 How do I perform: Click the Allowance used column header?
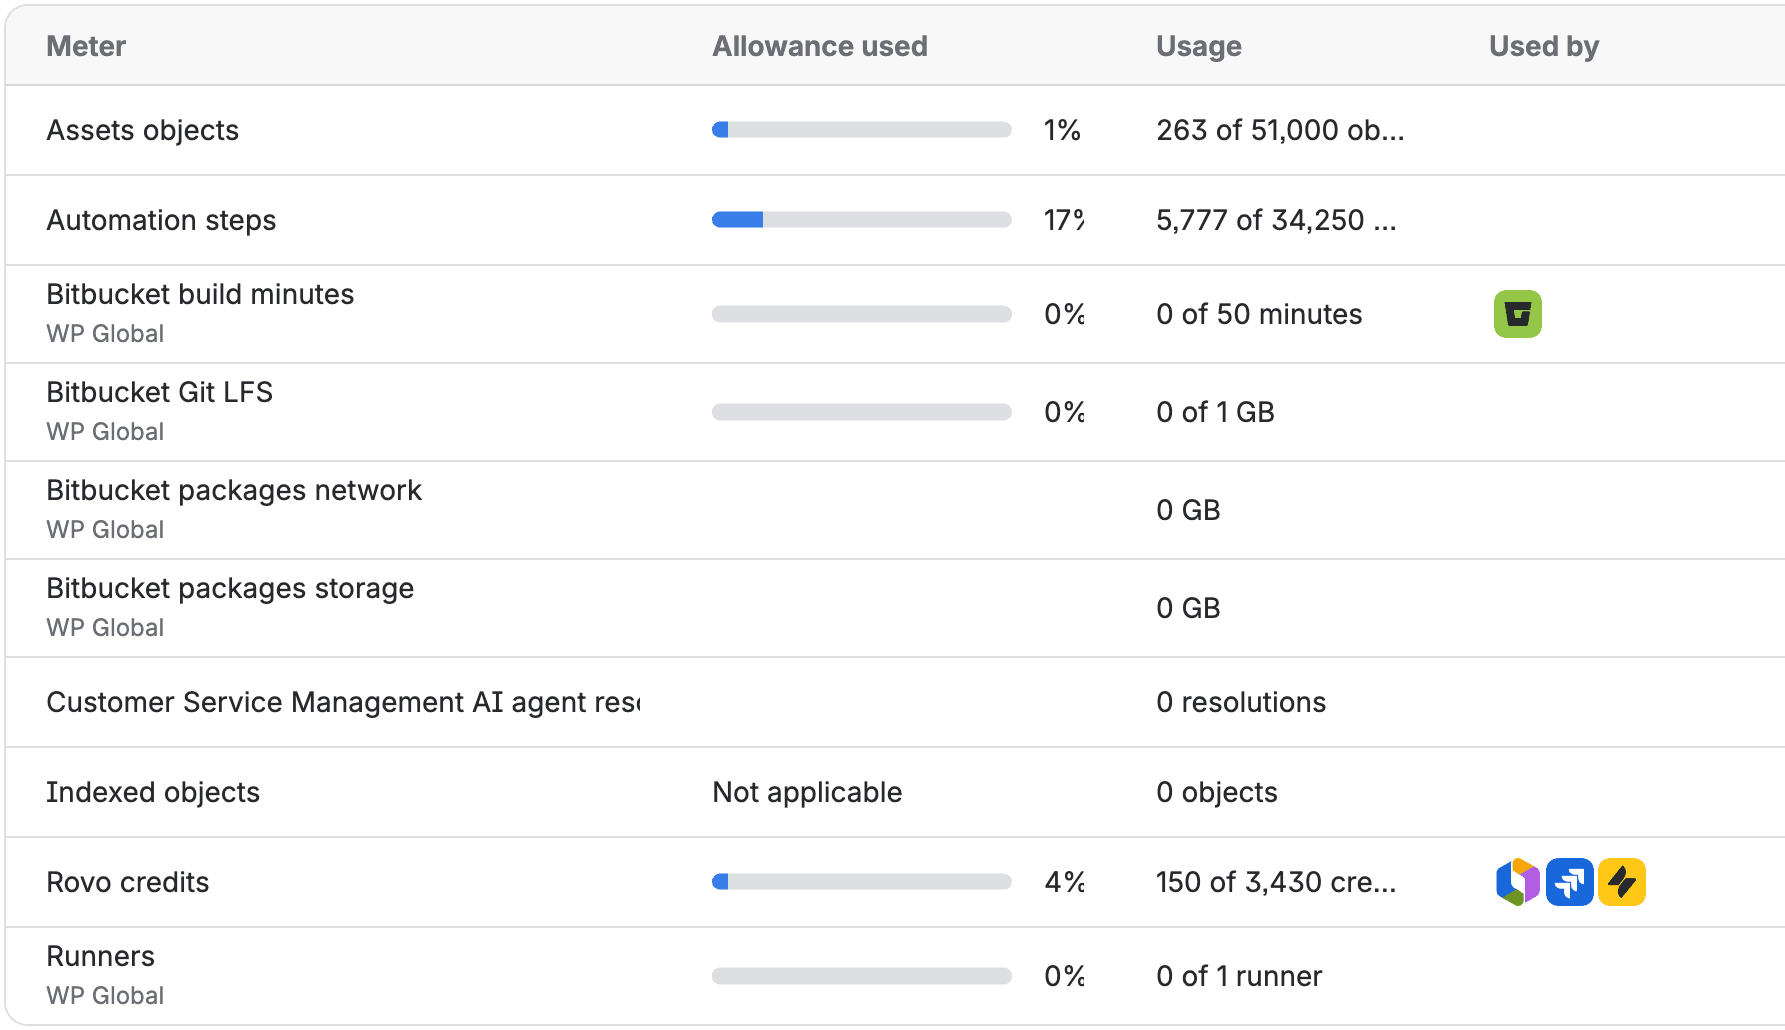[820, 46]
